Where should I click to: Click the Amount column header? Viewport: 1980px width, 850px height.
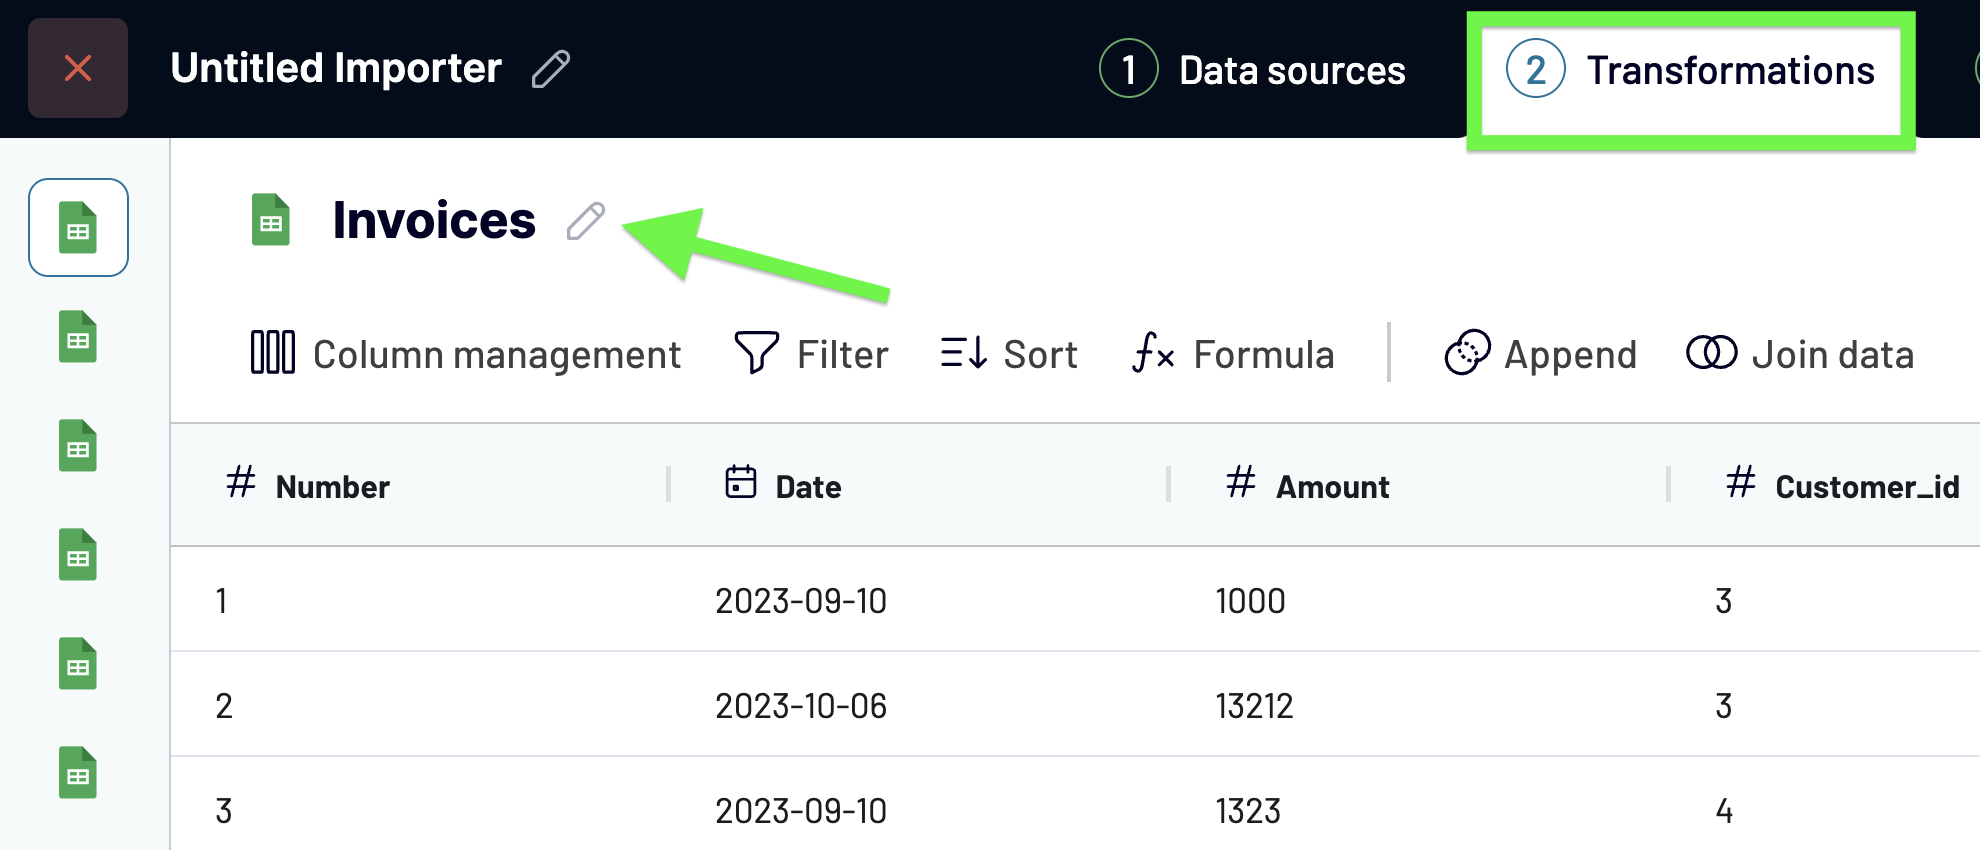tap(1332, 487)
